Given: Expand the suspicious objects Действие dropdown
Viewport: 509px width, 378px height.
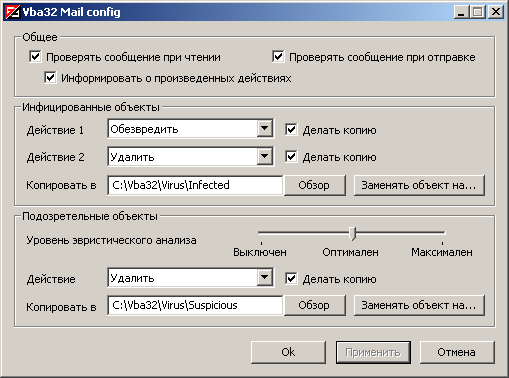Looking at the screenshot, I should click(265, 277).
